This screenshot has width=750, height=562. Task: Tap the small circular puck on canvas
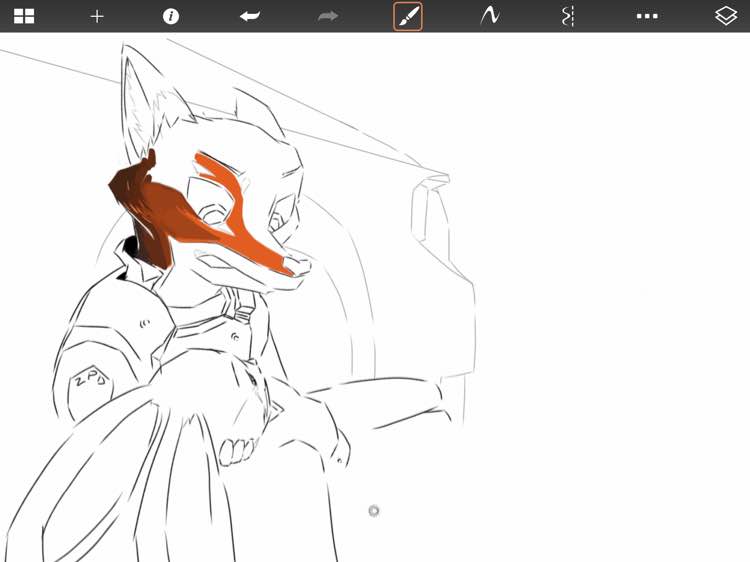click(374, 511)
